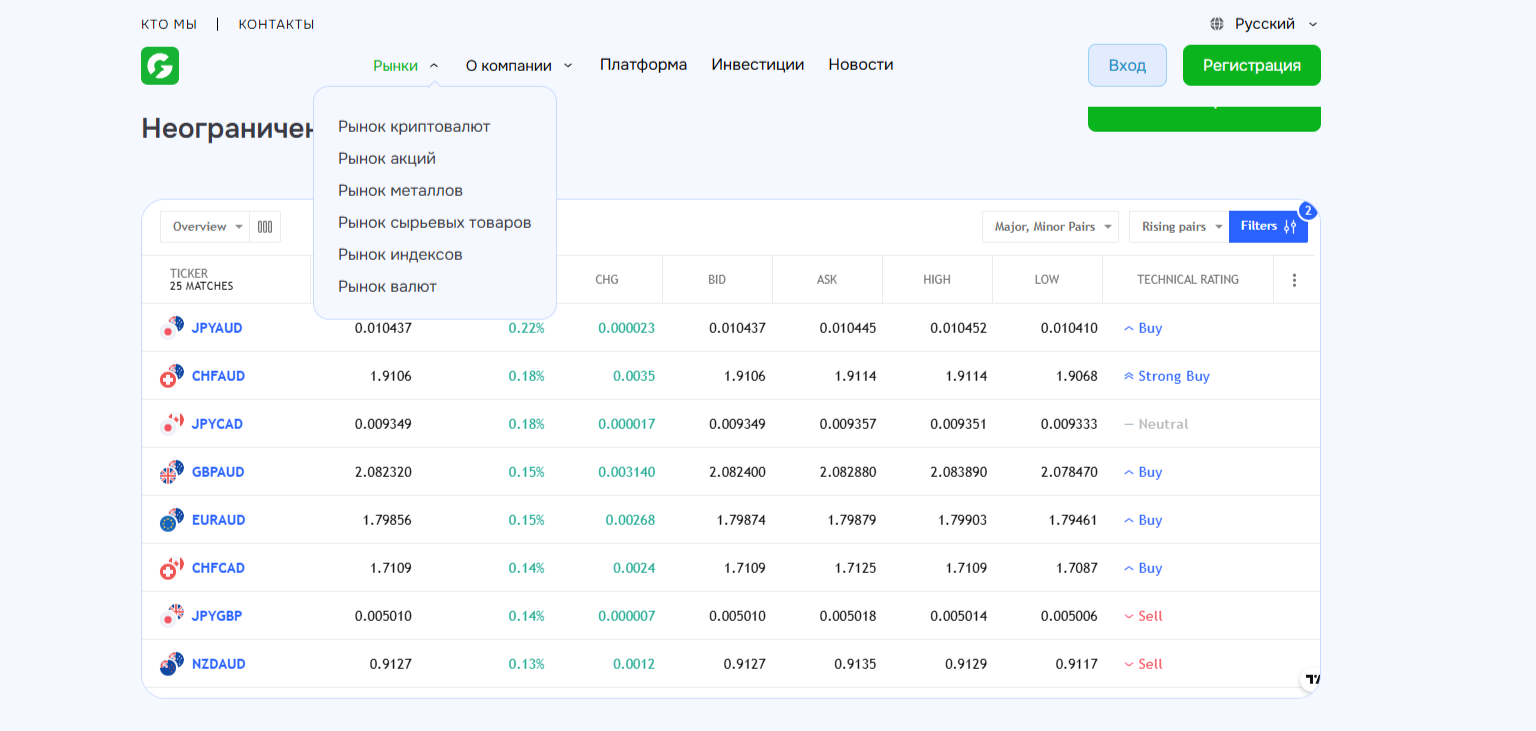Open the Инвестиции page
The image size is (1536, 731).
coord(758,65)
